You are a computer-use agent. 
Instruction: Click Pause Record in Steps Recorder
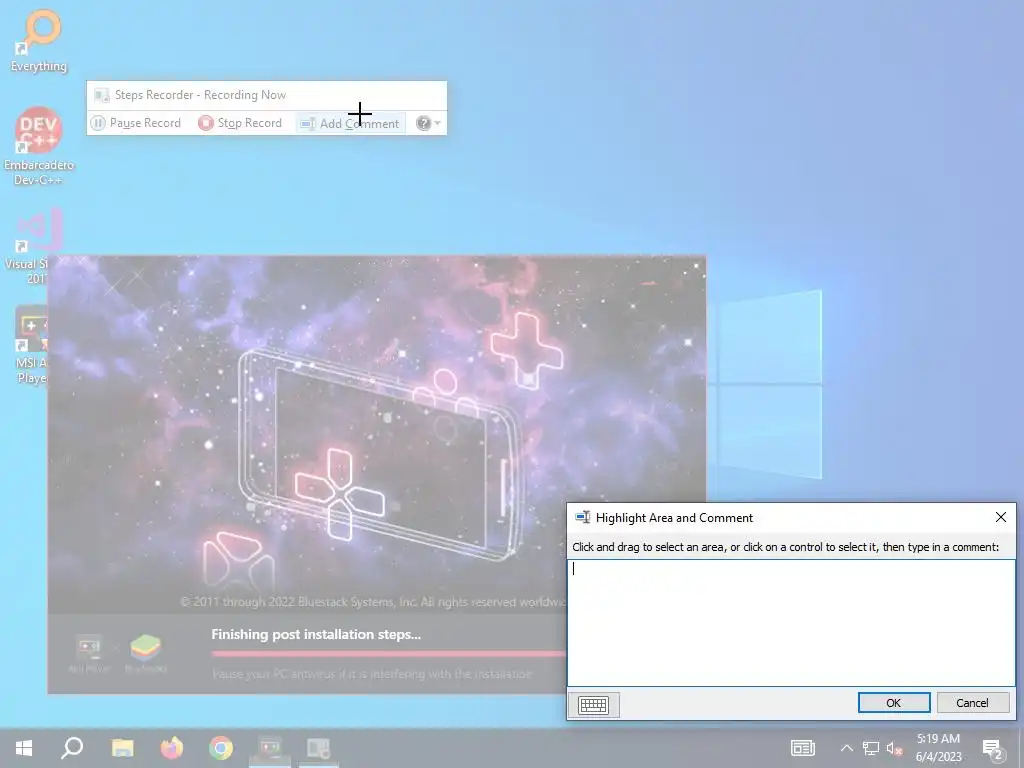pyautogui.click(x=136, y=123)
